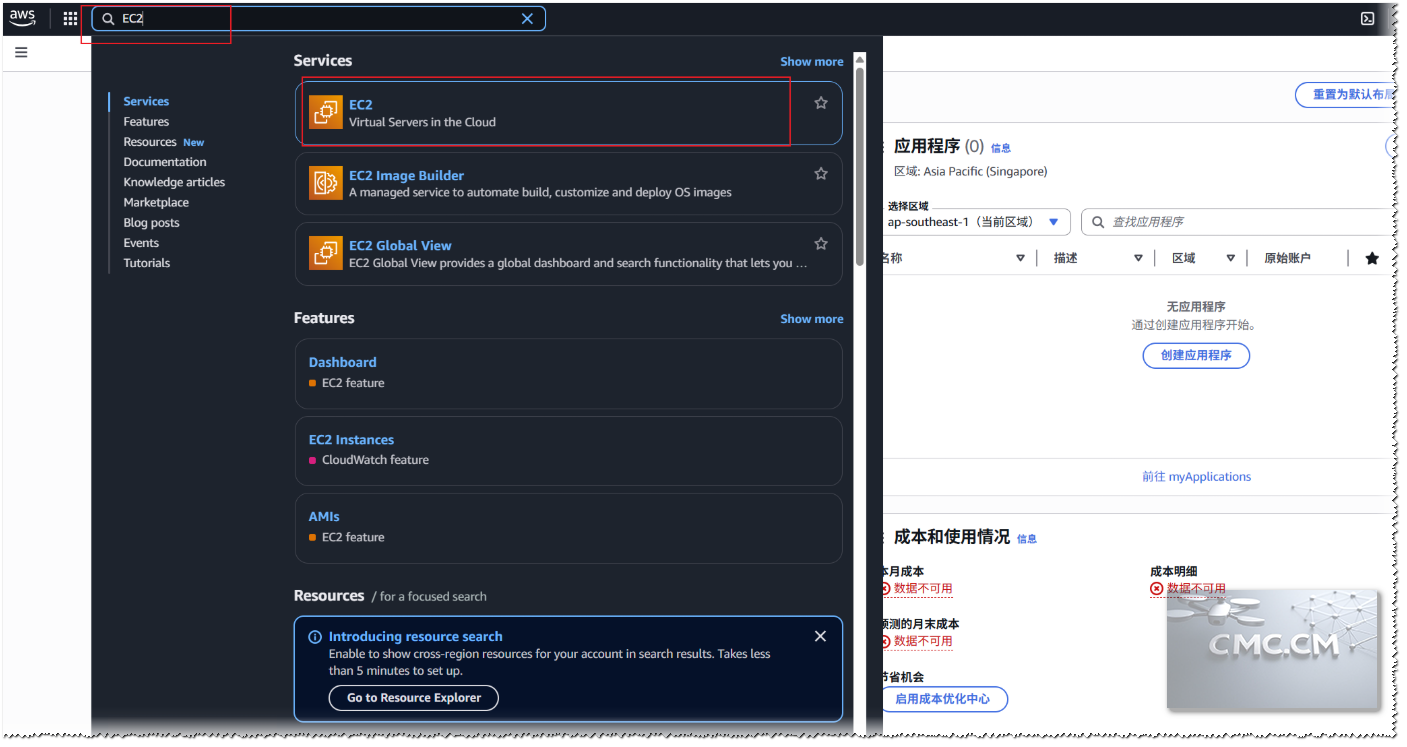This screenshot has width=1407, height=747.
Task: Select Events category
Action: (x=141, y=243)
